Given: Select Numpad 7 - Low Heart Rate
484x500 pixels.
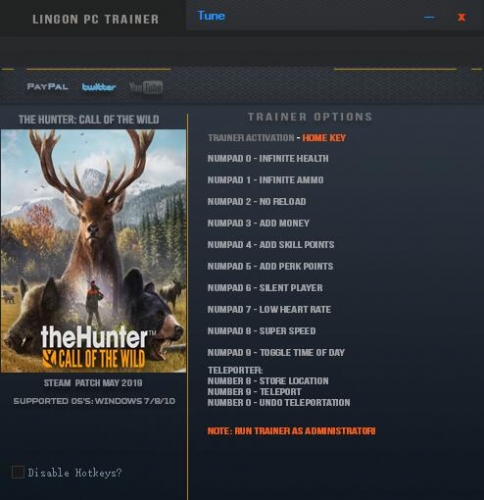Looking at the screenshot, I should coord(269,309).
